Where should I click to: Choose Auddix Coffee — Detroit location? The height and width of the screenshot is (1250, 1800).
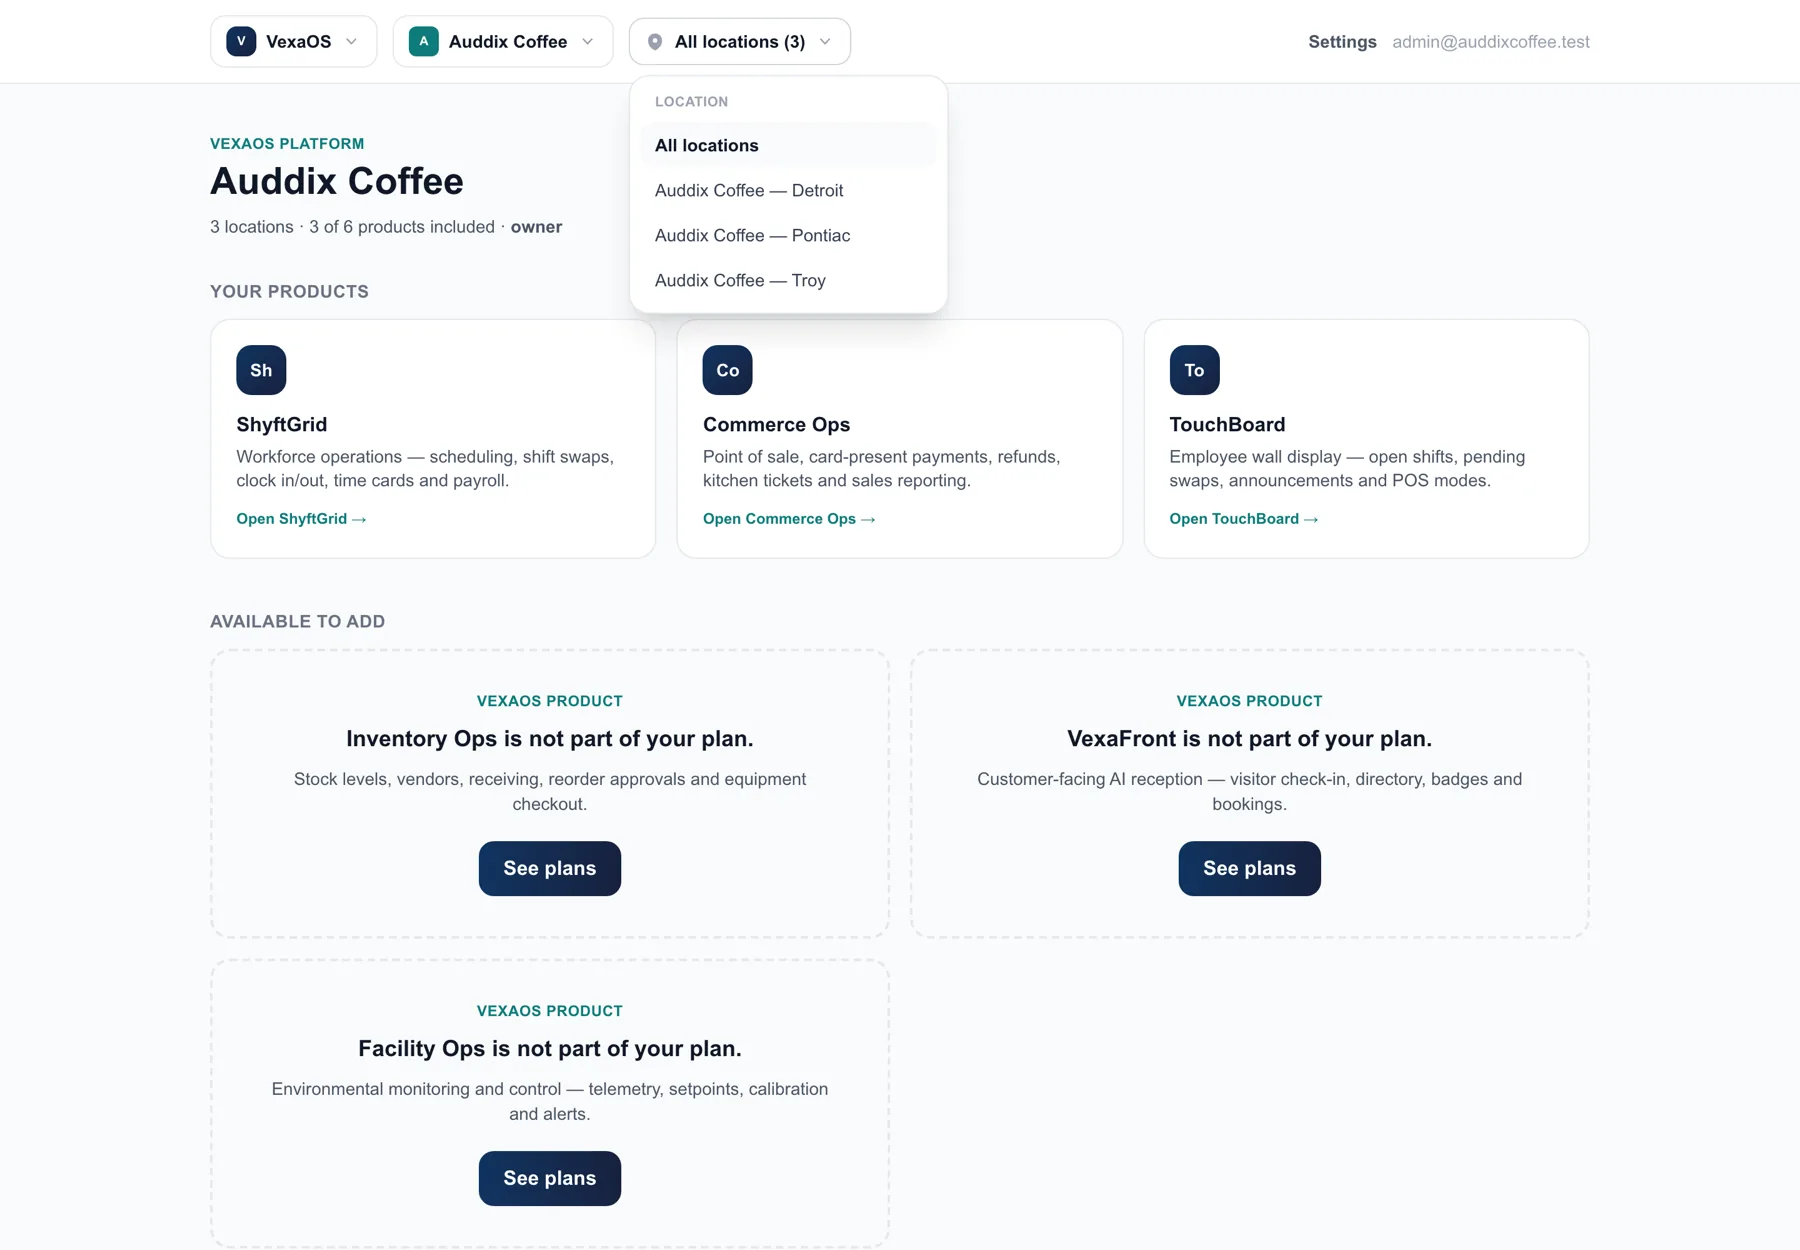pos(788,190)
